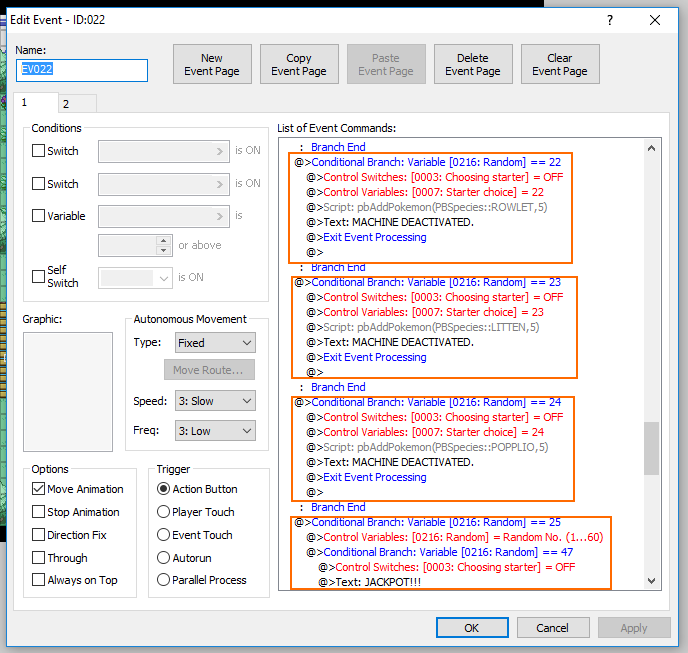Select the 'Text: JACKPOT!!!' command line
Viewport: 688px width, 653px height.
pyautogui.click(x=370, y=582)
